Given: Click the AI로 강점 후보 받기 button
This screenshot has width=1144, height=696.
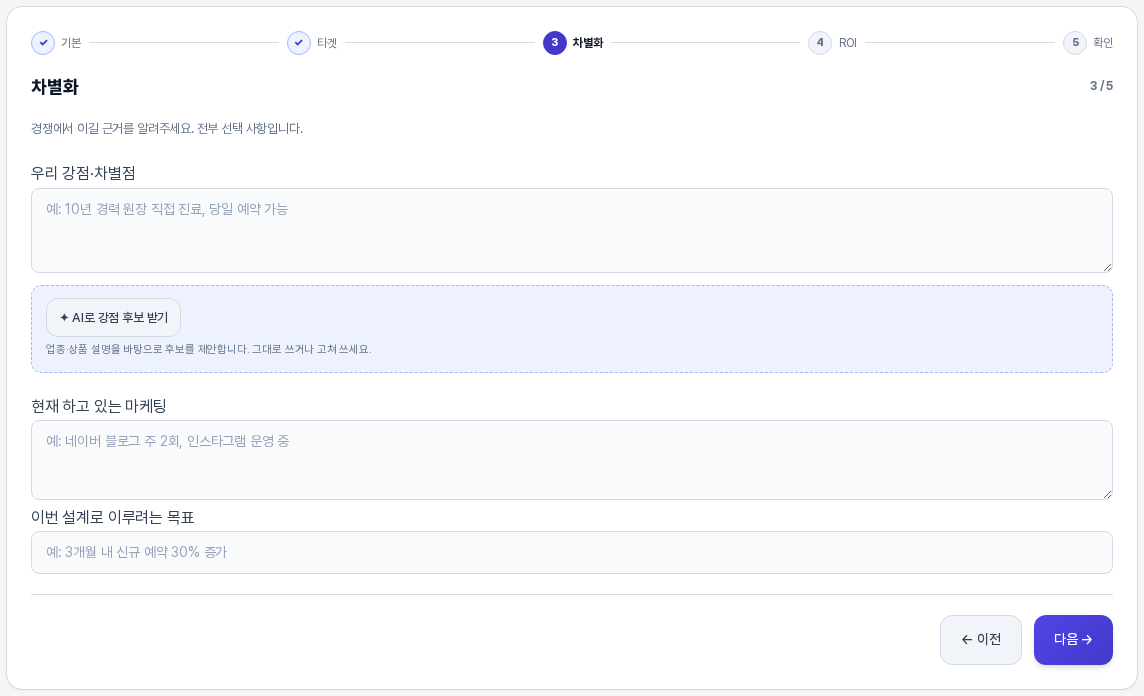Looking at the screenshot, I should coord(113,317).
